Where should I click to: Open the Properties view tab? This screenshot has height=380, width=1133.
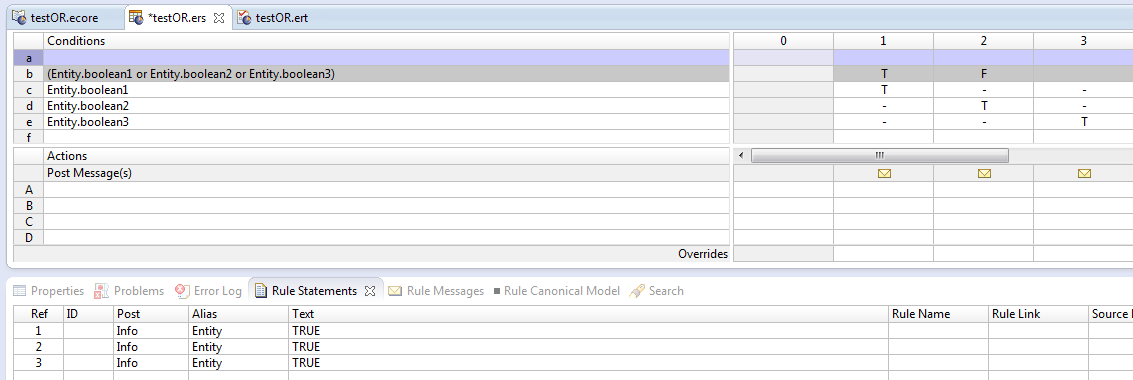click(48, 290)
